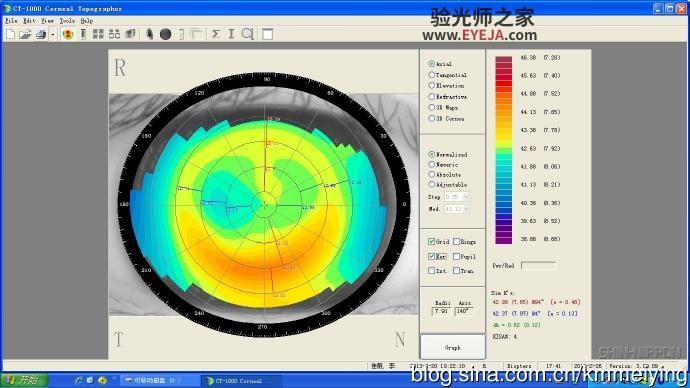Open the Tools menu
The height and width of the screenshot is (388, 690).
(x=67, y=21)
